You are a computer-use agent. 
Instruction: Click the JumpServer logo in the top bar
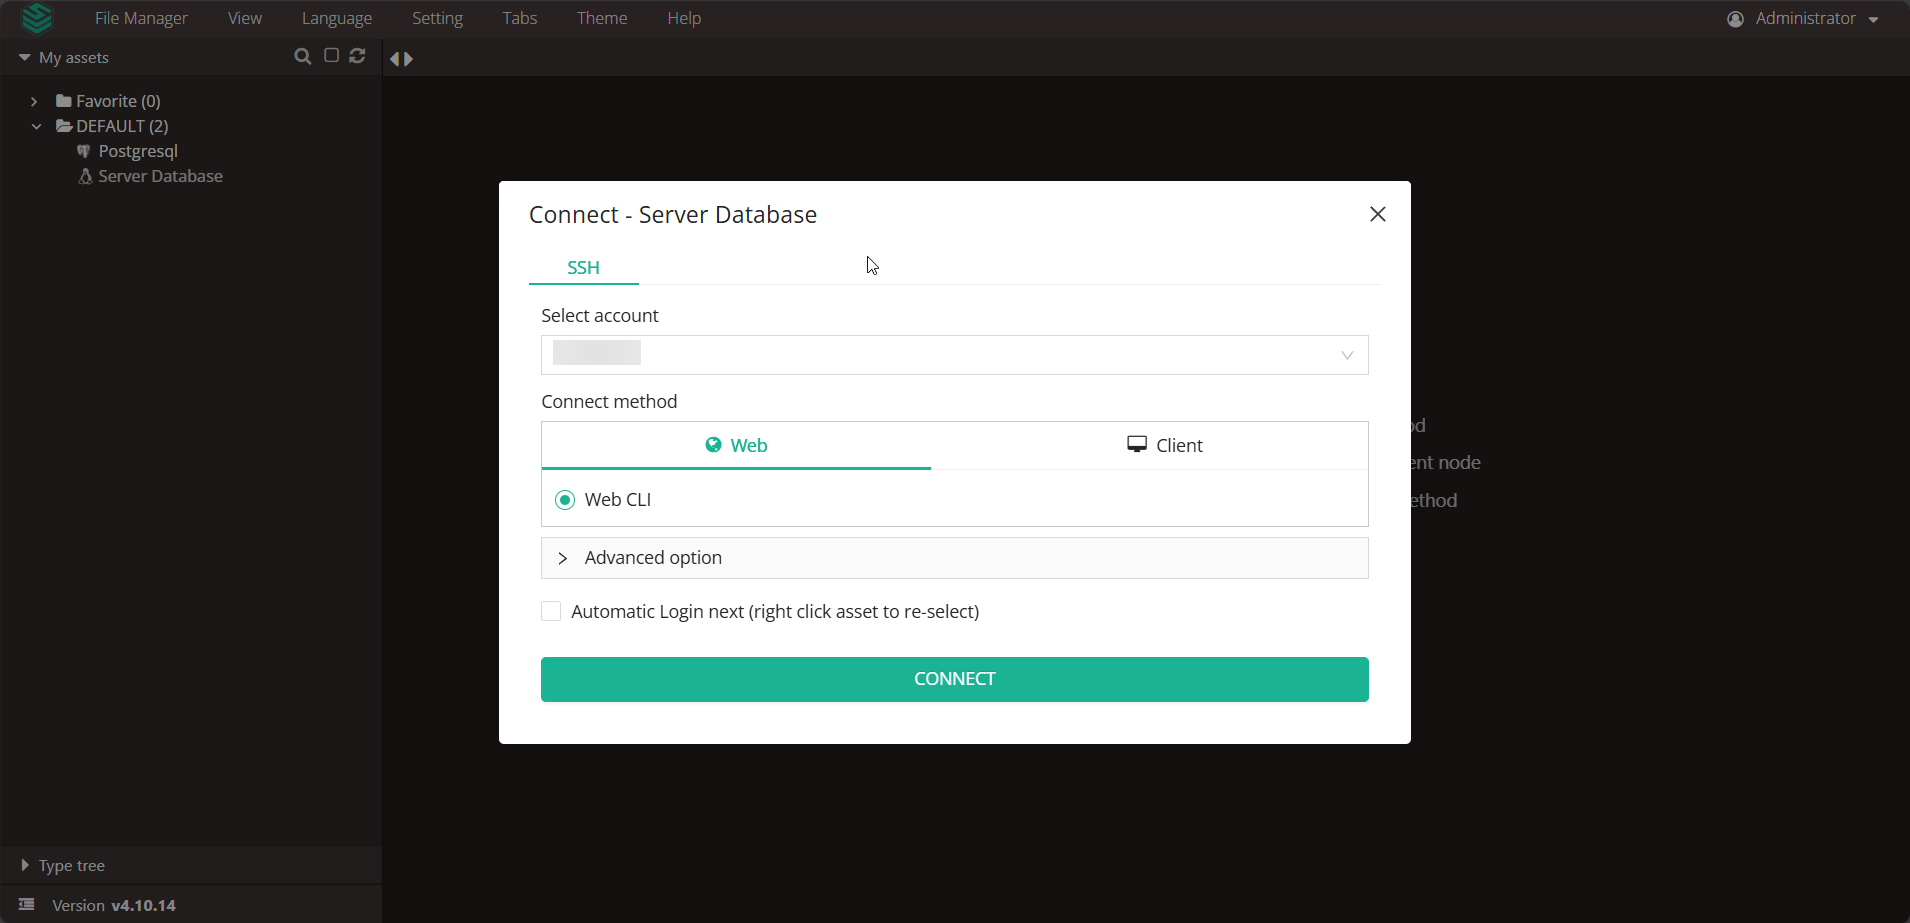tap(36, 18)
